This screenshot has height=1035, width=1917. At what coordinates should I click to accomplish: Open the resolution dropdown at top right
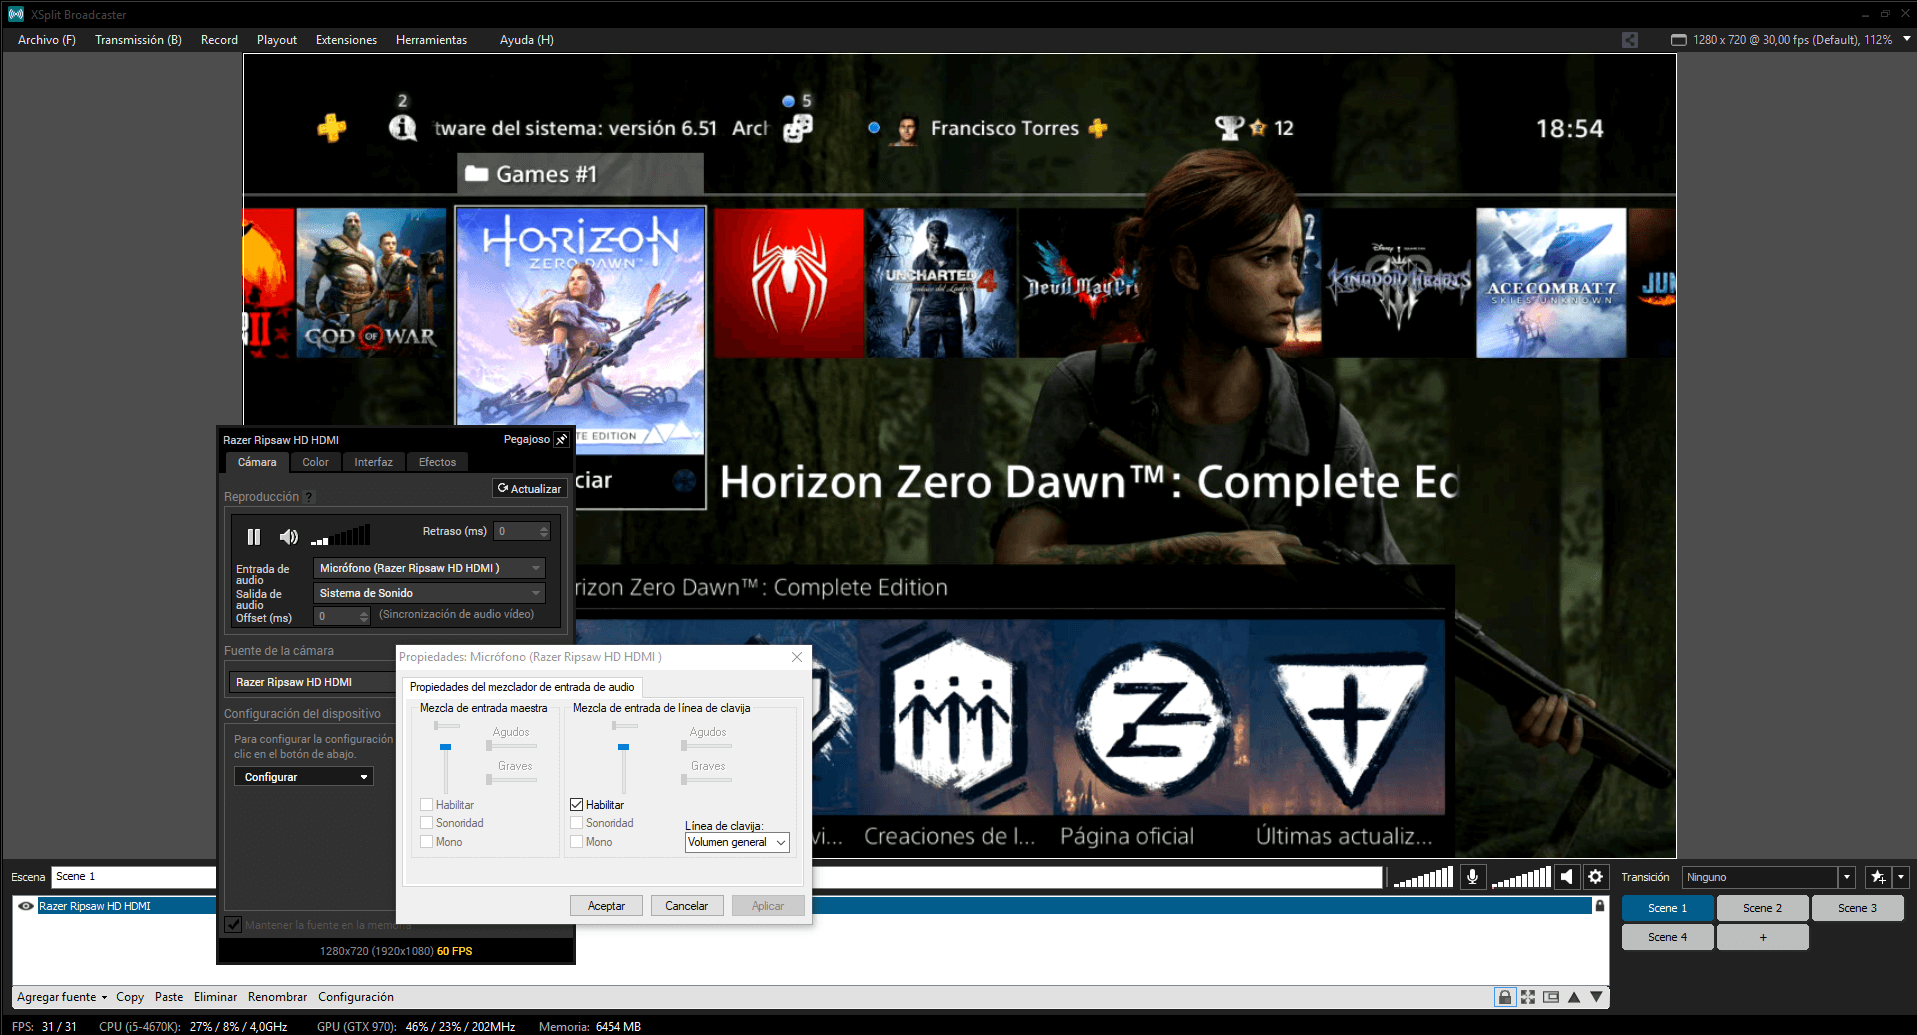(1906, 39)
